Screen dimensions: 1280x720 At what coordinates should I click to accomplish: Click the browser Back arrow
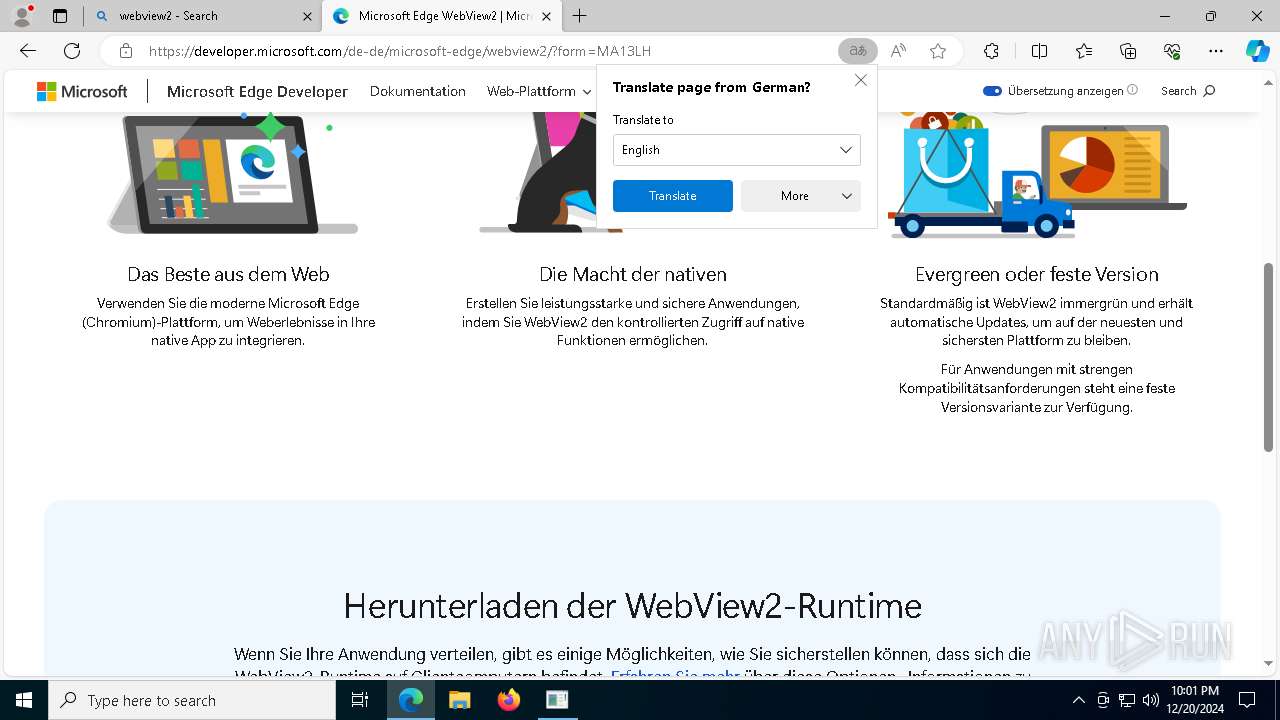[28, 51]
